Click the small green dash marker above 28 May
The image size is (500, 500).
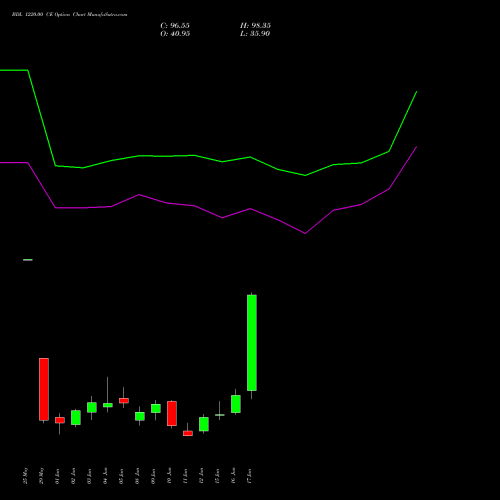pos(28,260)
